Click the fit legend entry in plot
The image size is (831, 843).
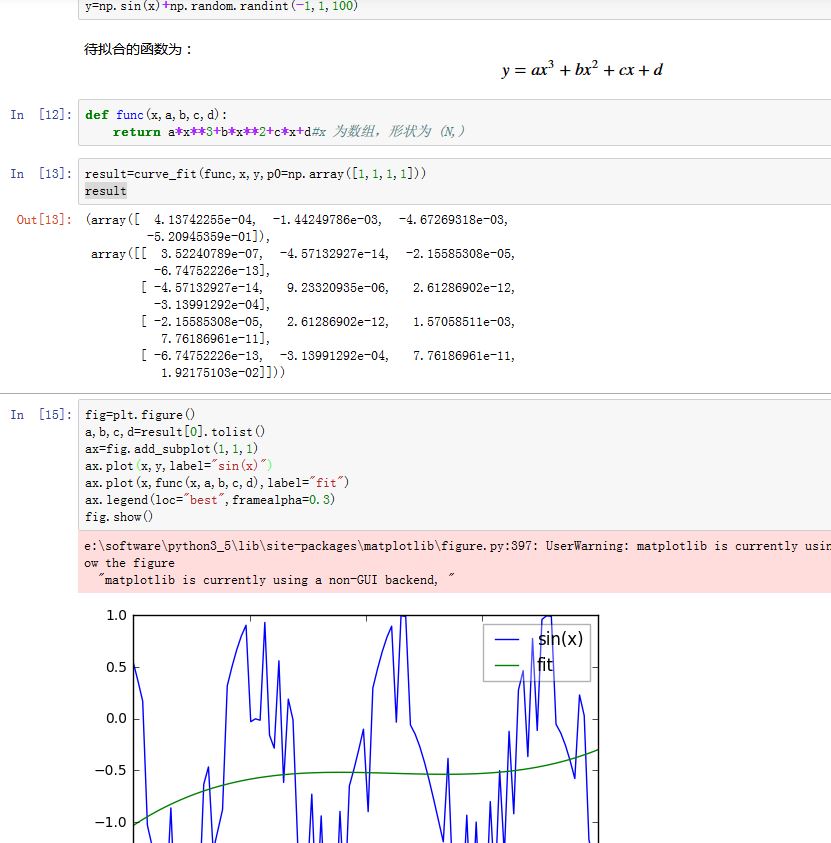tap(545, 664)
